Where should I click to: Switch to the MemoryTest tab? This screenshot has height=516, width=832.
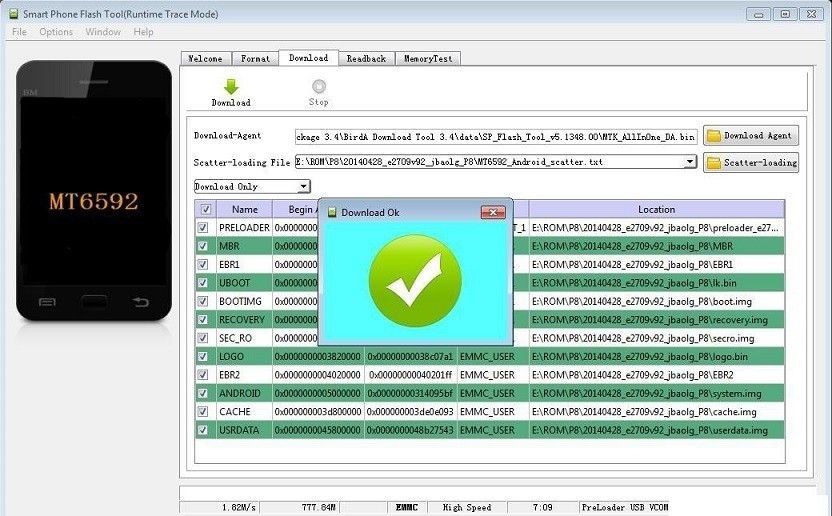tap(428, 59)
